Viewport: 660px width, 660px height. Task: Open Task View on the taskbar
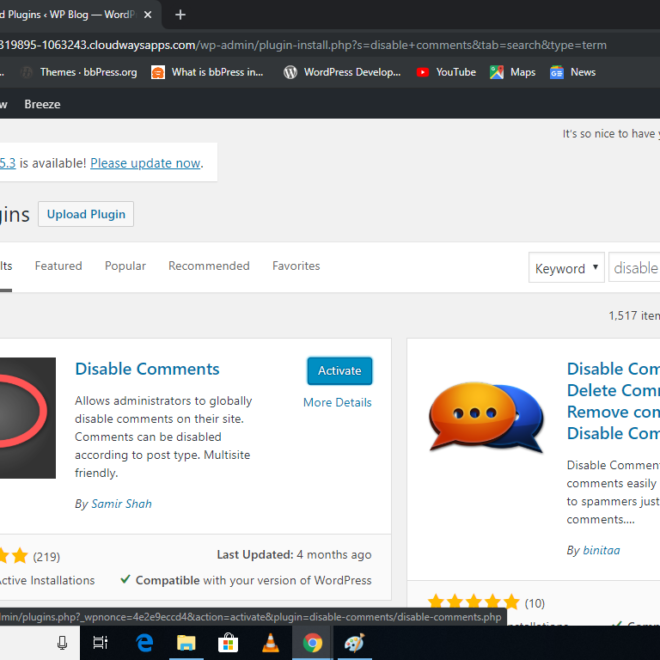point(100,643)
